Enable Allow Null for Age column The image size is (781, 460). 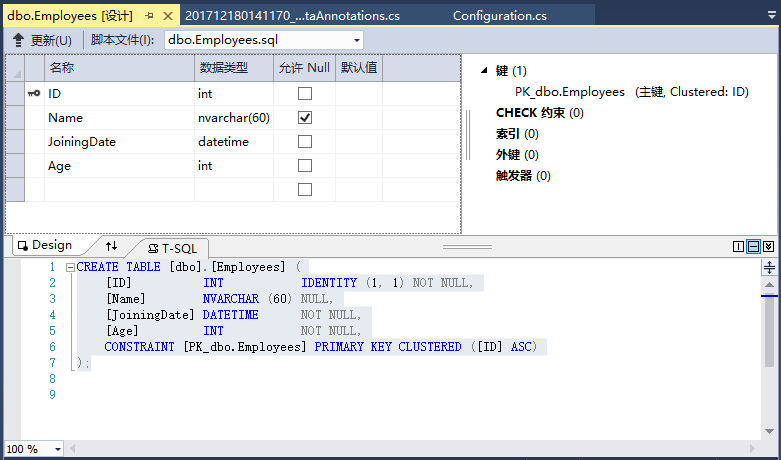point(305,165)
